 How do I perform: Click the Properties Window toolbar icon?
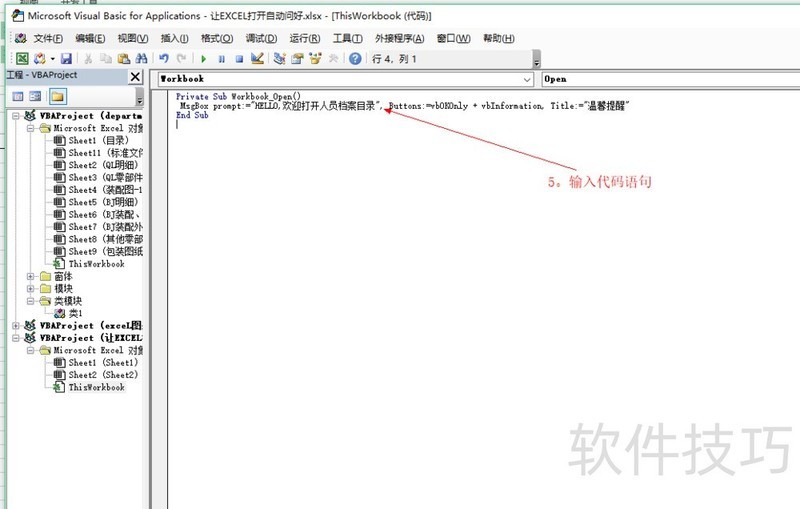coord(297,59)
